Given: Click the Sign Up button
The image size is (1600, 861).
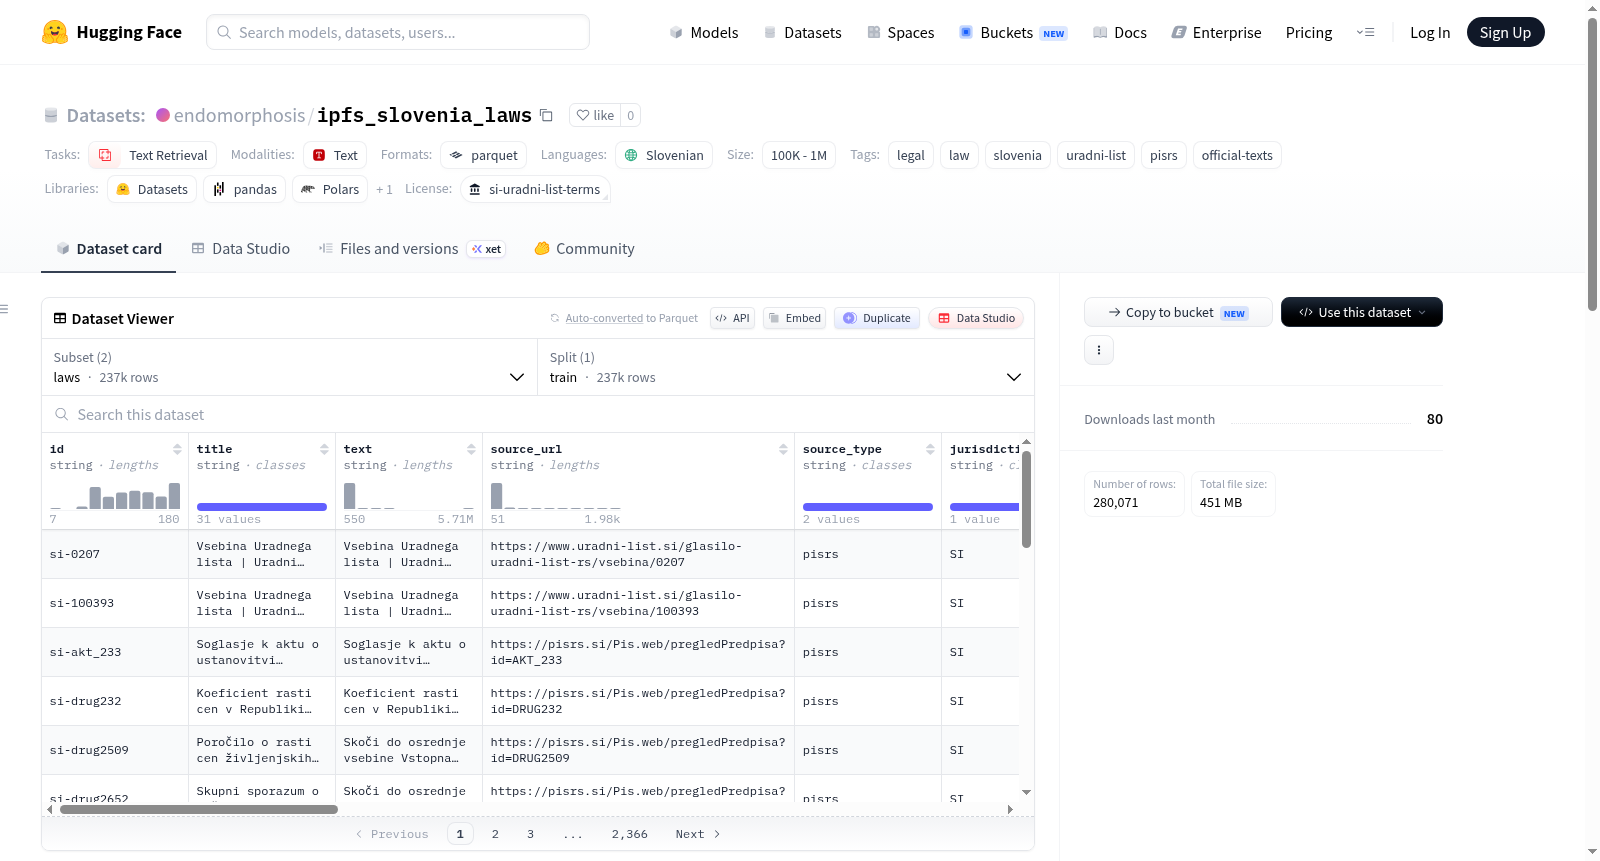Looking at the screenshot, I should [x=1505, y=32].
